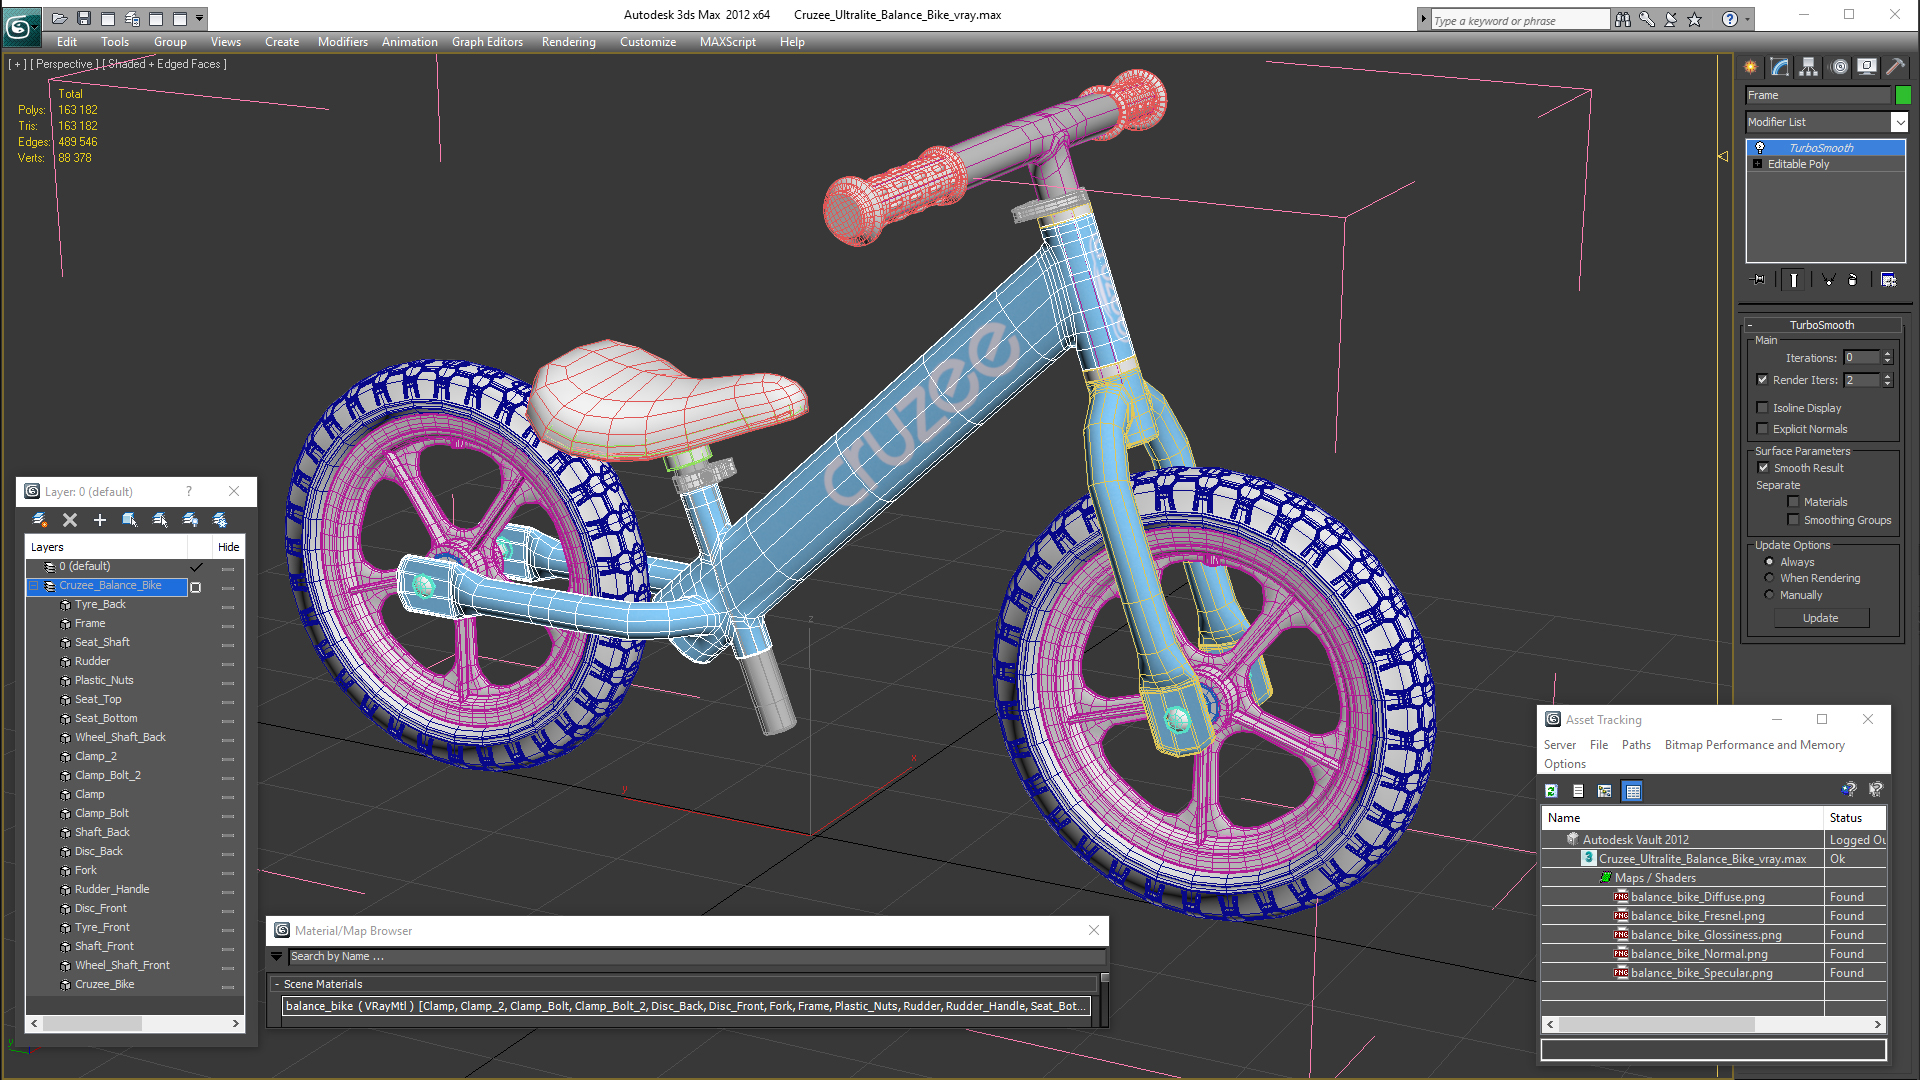Screen dimensions: 1920x1080
Task: Open the Rendering menu
Action: pyautogui.click(x=569, y=42)
